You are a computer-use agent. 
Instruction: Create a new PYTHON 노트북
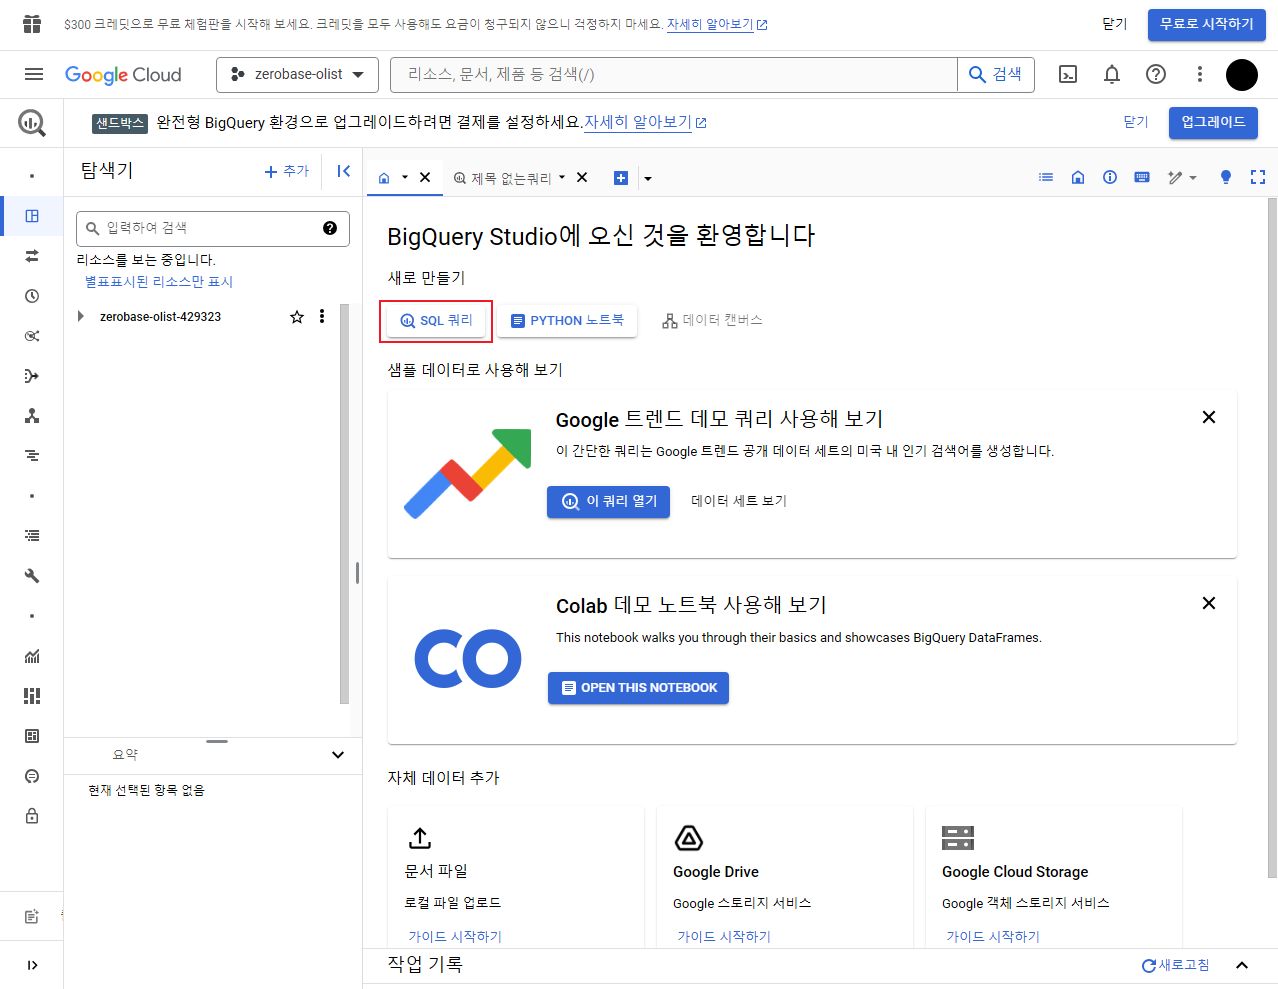567,321
